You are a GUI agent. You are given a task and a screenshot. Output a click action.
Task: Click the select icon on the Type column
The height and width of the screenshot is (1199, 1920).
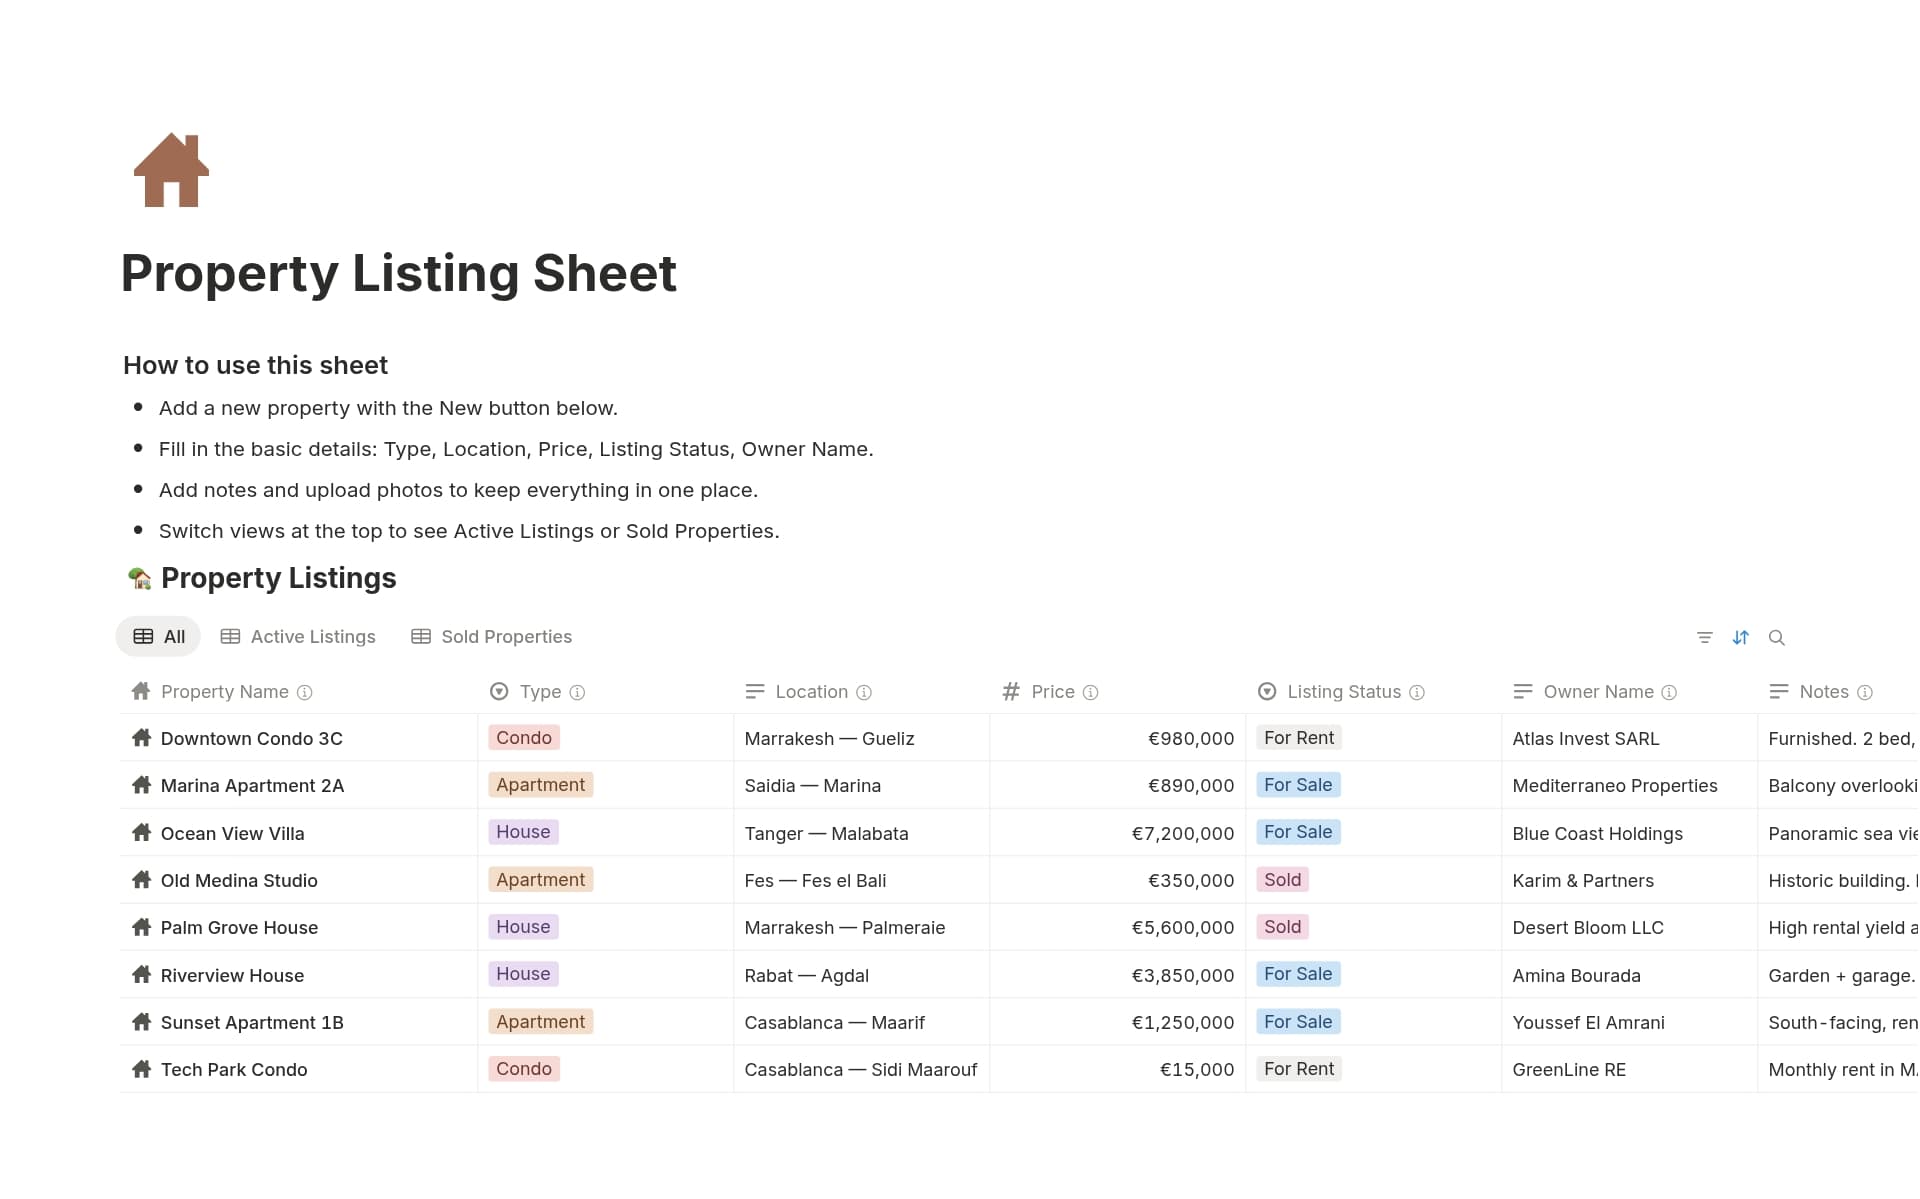[x=498, y=691]
